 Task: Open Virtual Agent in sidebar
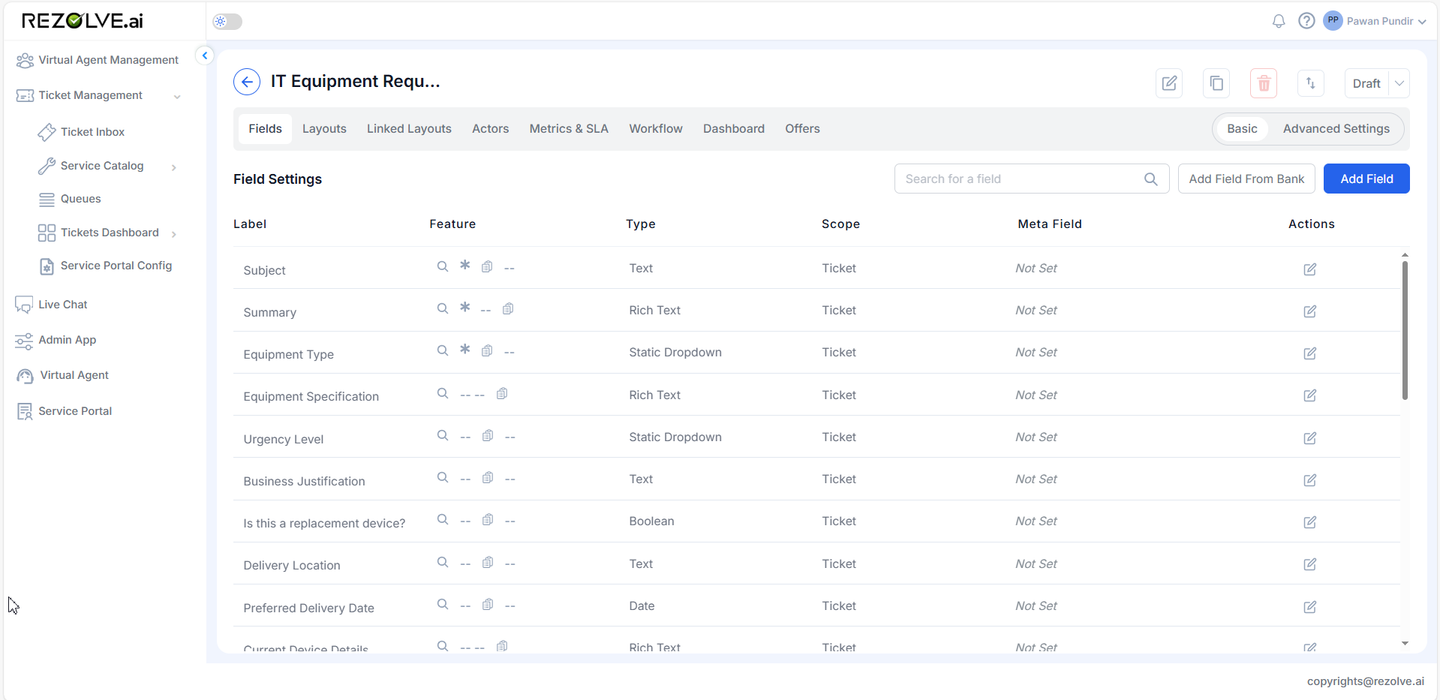62,375
